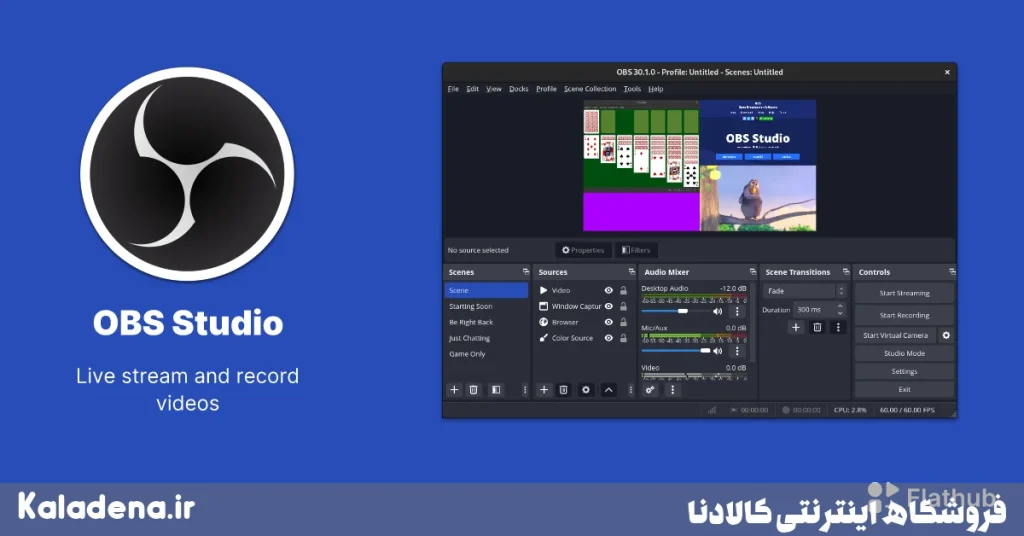Lock the Browser source
The height and width of the screenshot is (536, 1024).
(x=624, y=322)
